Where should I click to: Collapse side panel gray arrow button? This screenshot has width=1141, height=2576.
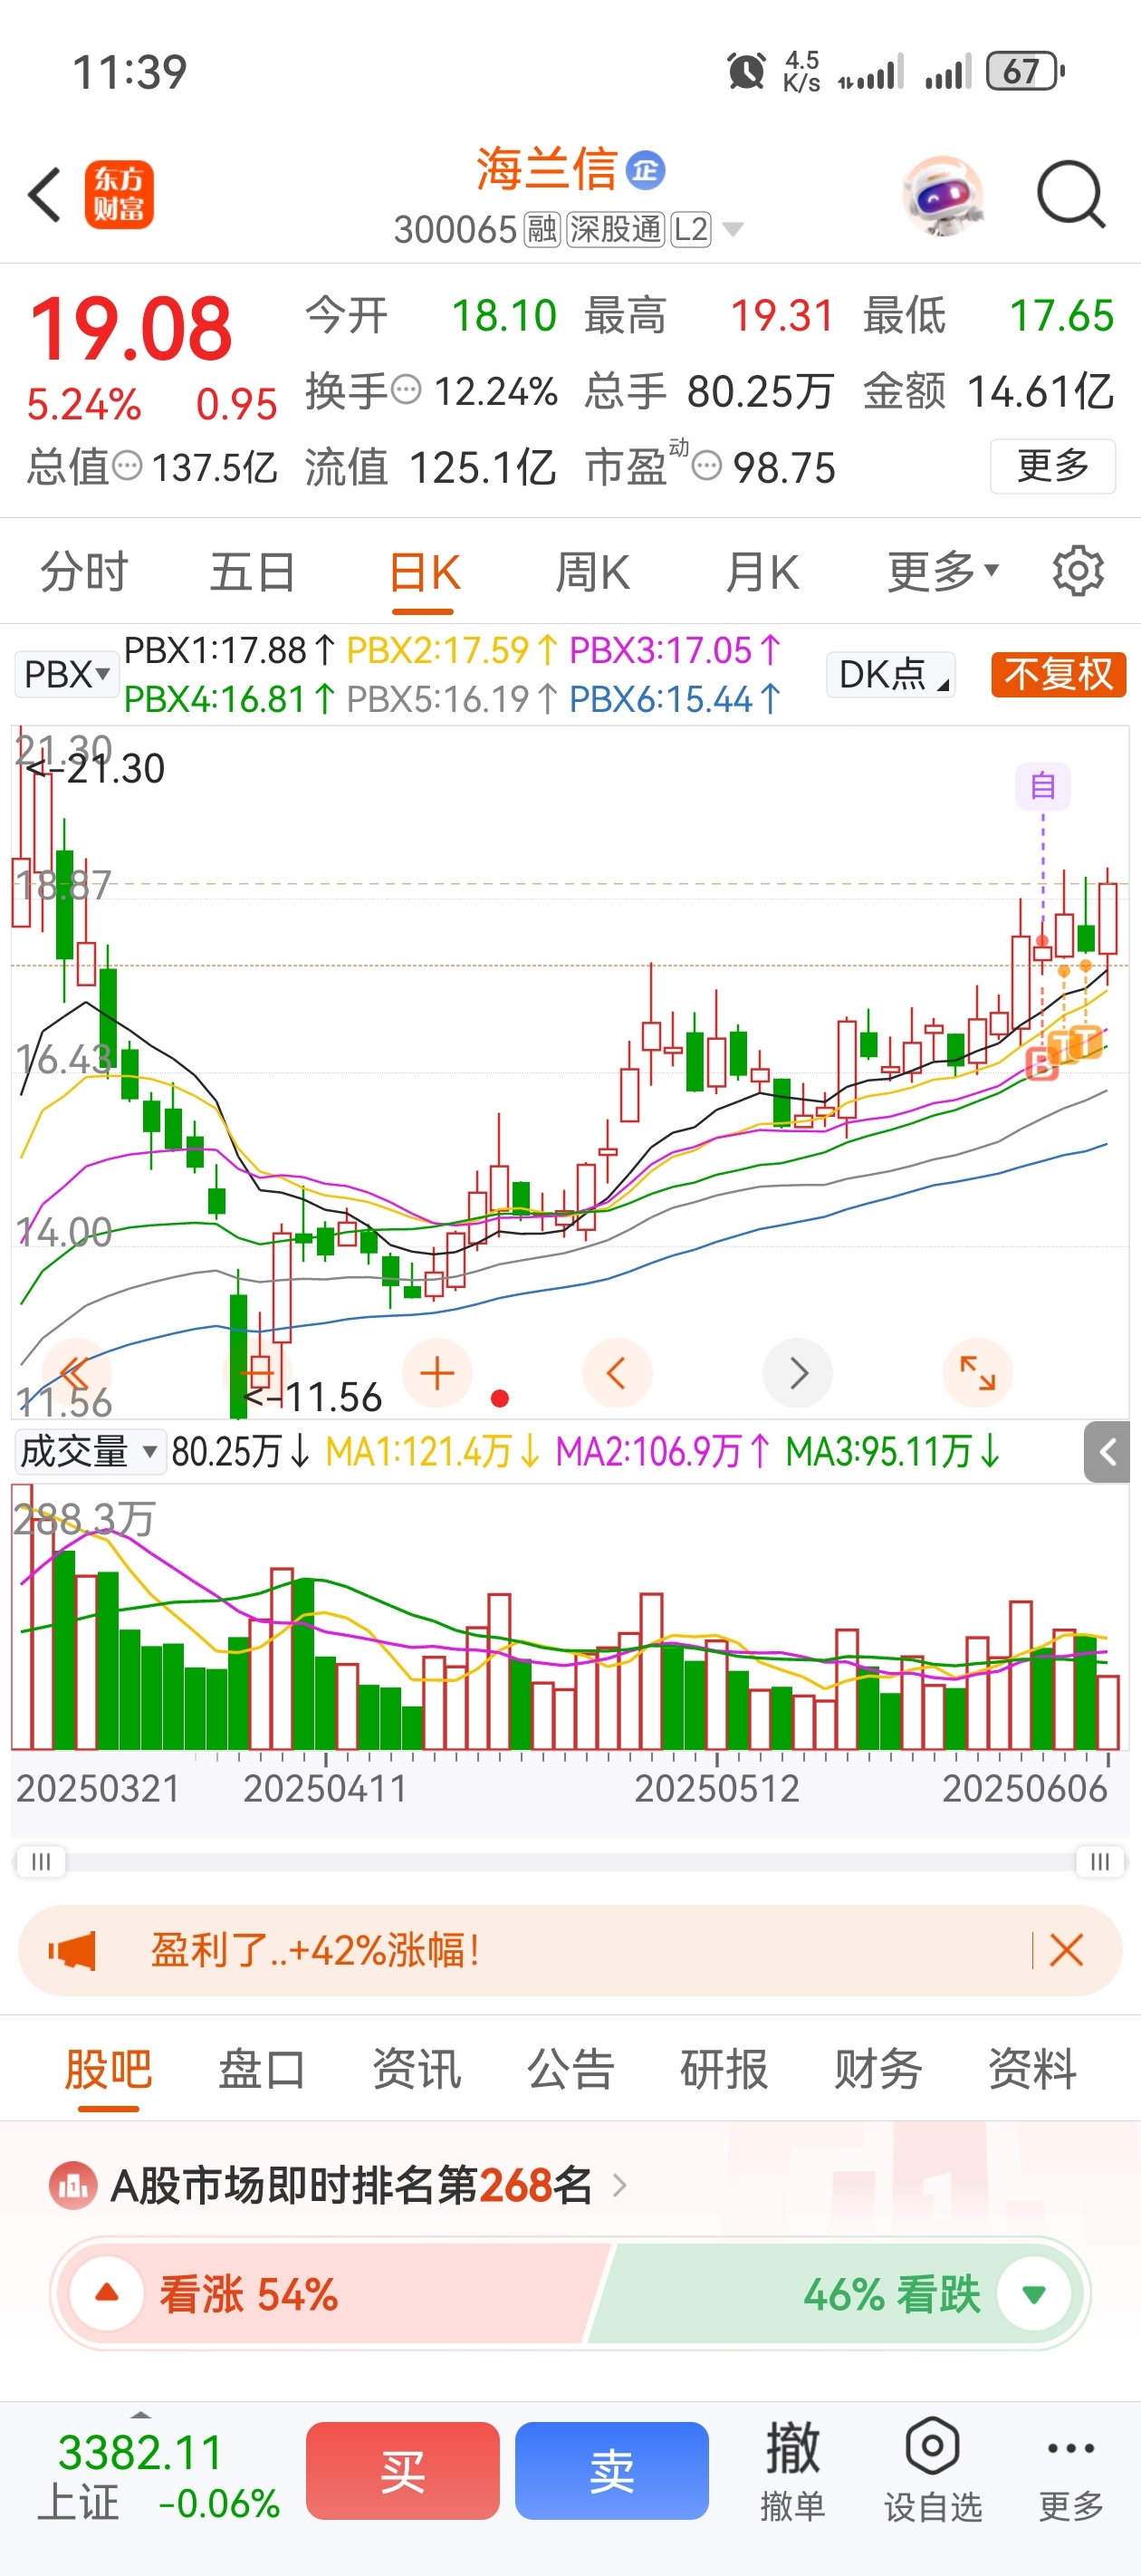point(1107,1451)
